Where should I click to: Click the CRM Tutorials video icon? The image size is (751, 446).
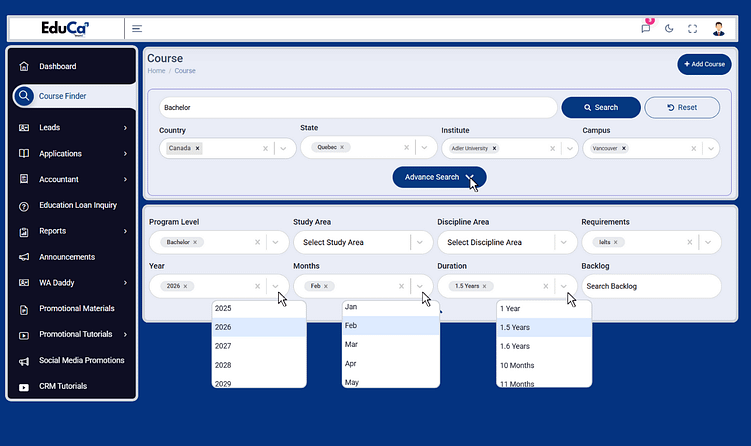point(24,386)
